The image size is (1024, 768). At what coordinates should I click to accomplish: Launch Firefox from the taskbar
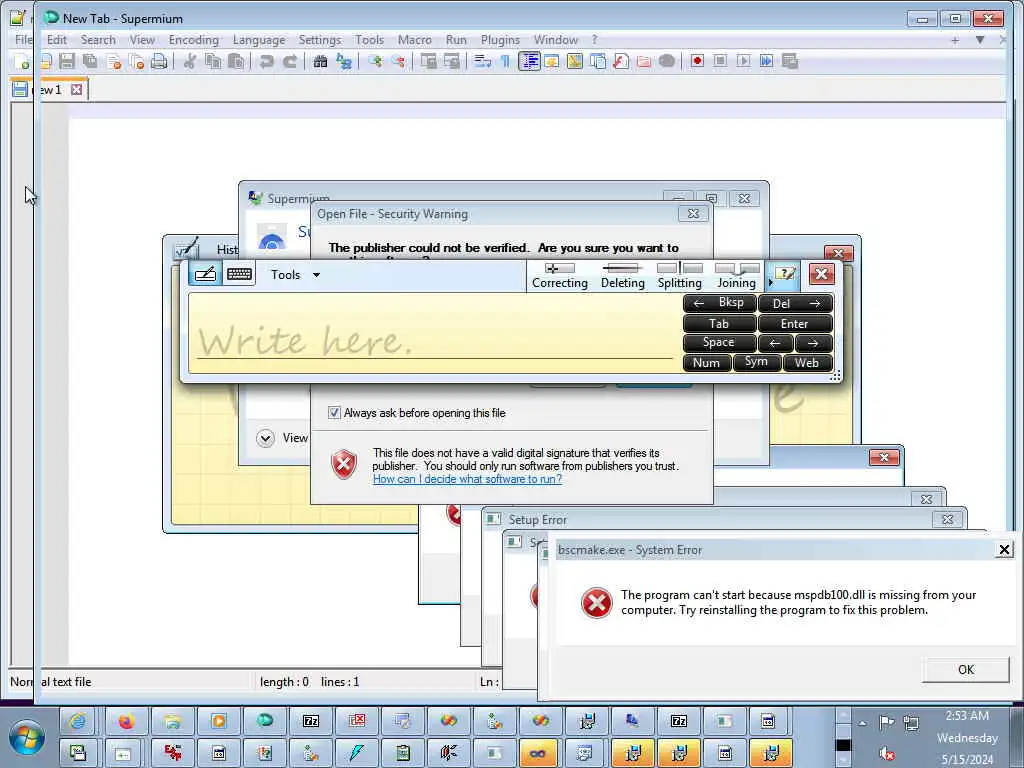click(125, 721)
